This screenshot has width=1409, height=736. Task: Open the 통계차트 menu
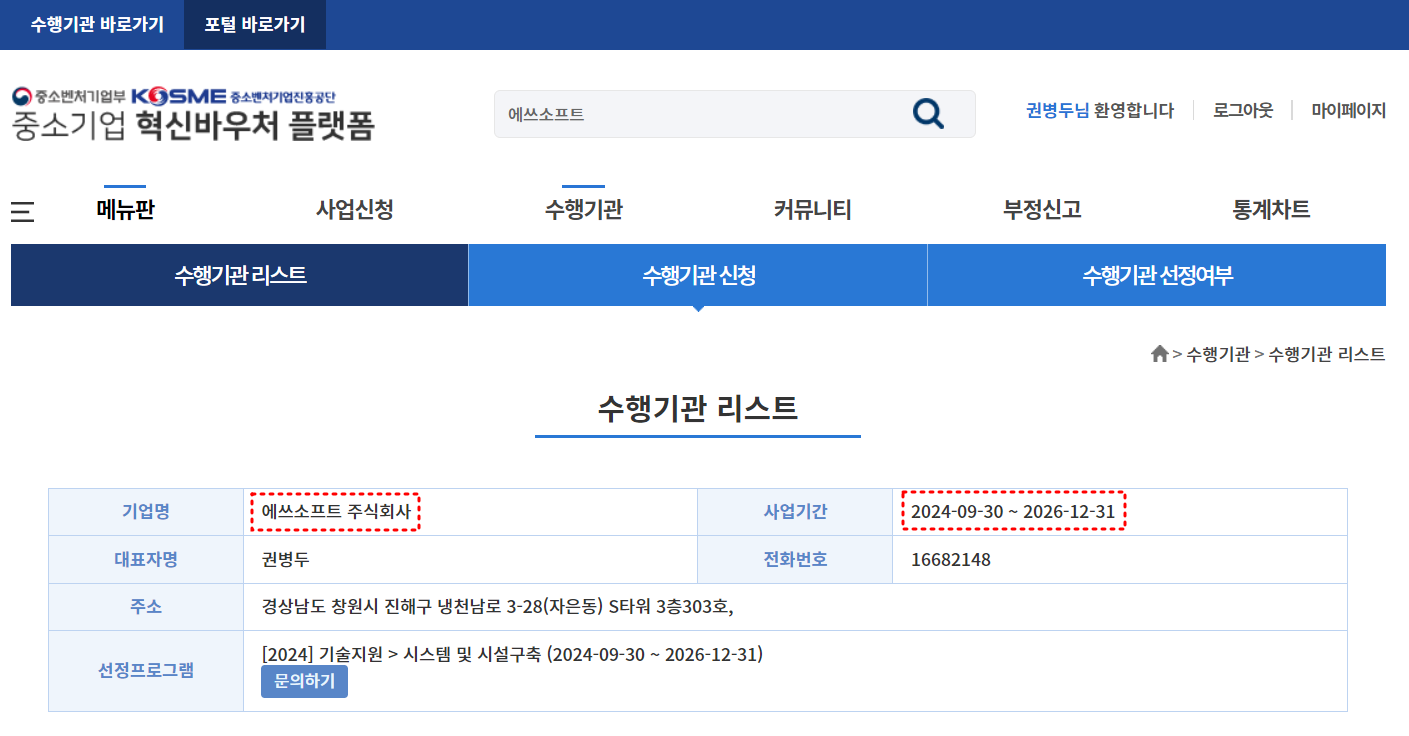point(1271,210)
